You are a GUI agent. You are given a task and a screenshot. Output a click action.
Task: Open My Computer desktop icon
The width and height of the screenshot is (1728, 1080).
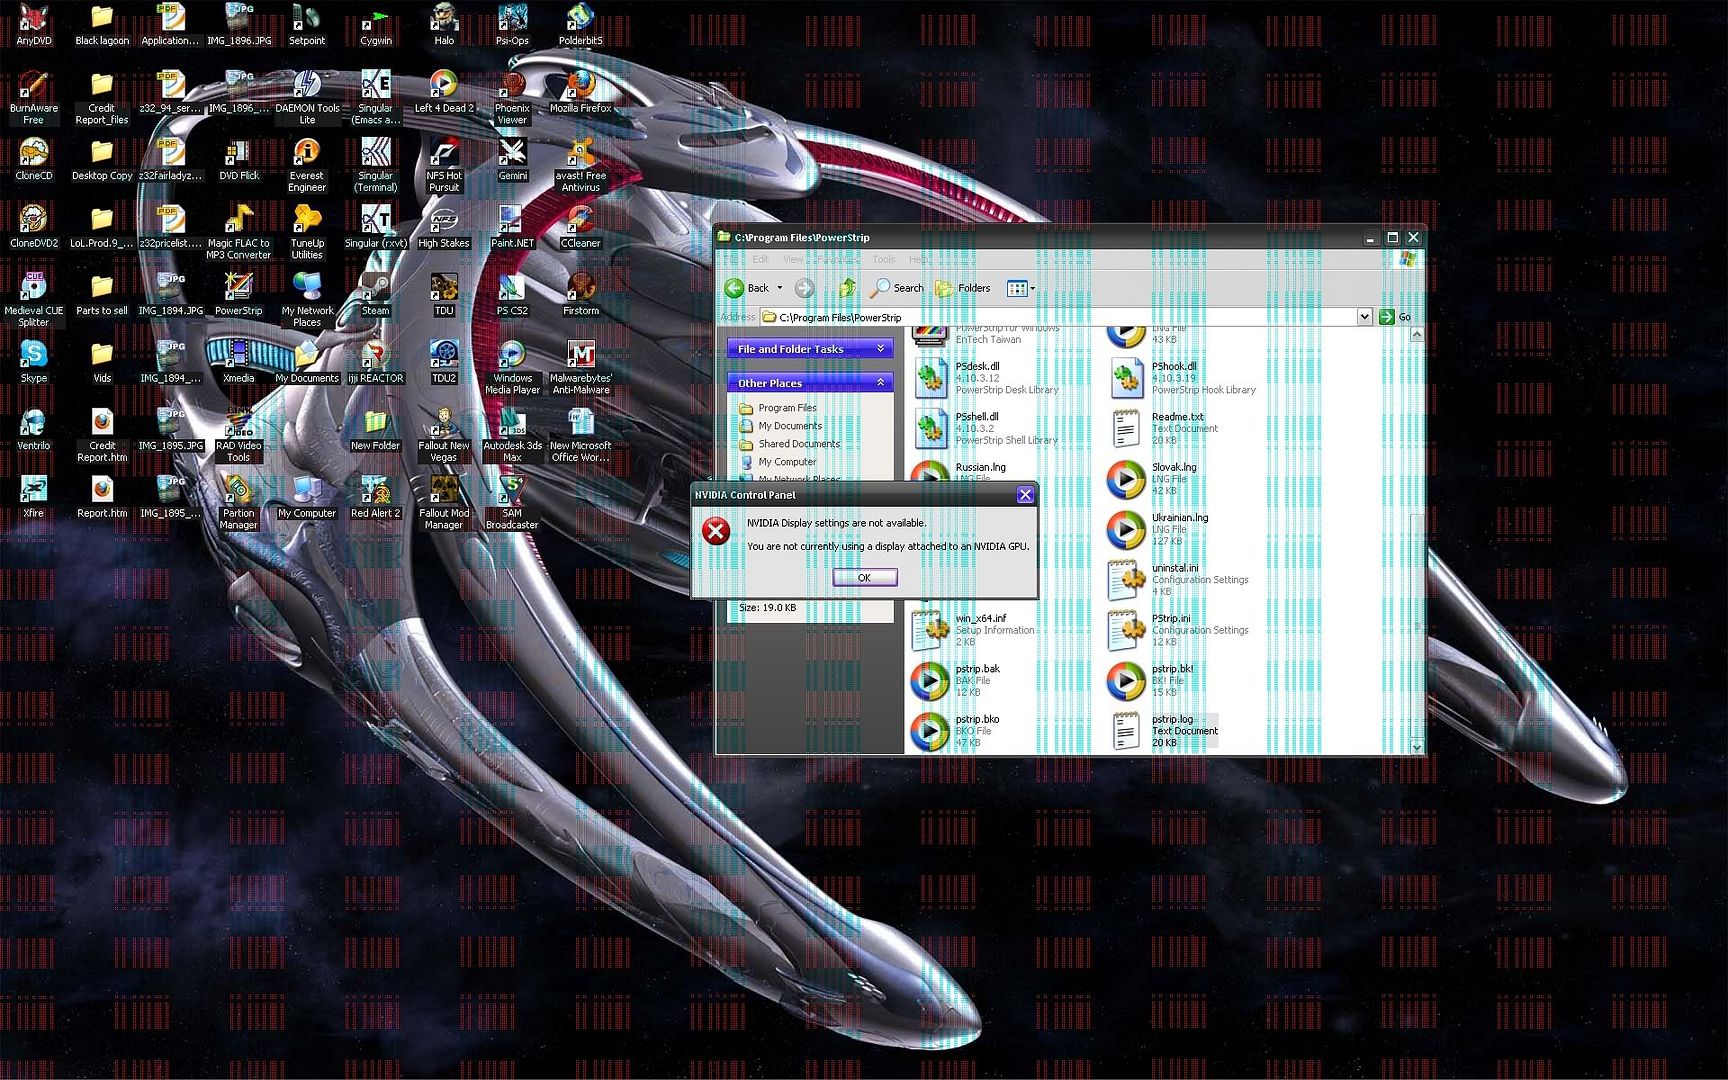(x=307, y=497)
